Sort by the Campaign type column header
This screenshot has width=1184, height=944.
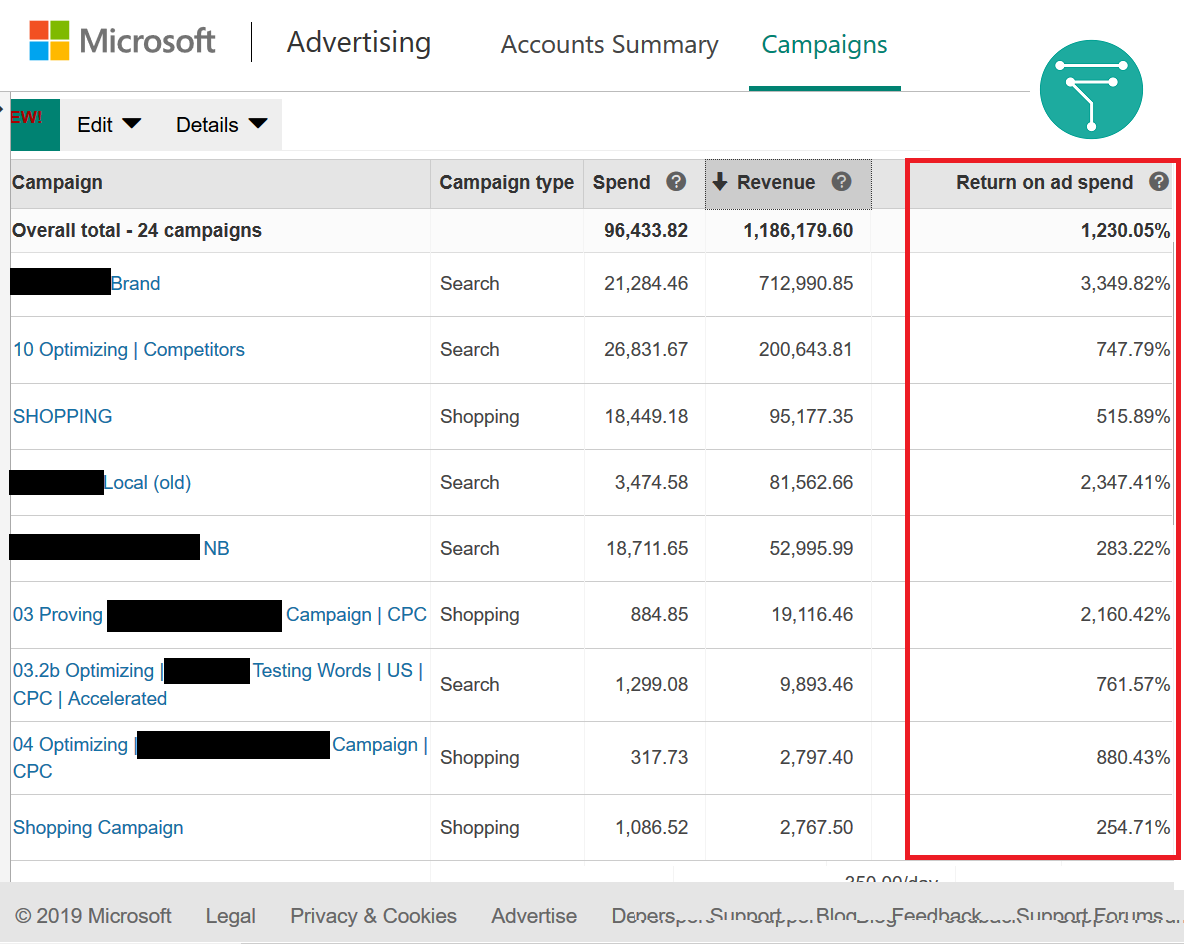(x=507, y=183)
